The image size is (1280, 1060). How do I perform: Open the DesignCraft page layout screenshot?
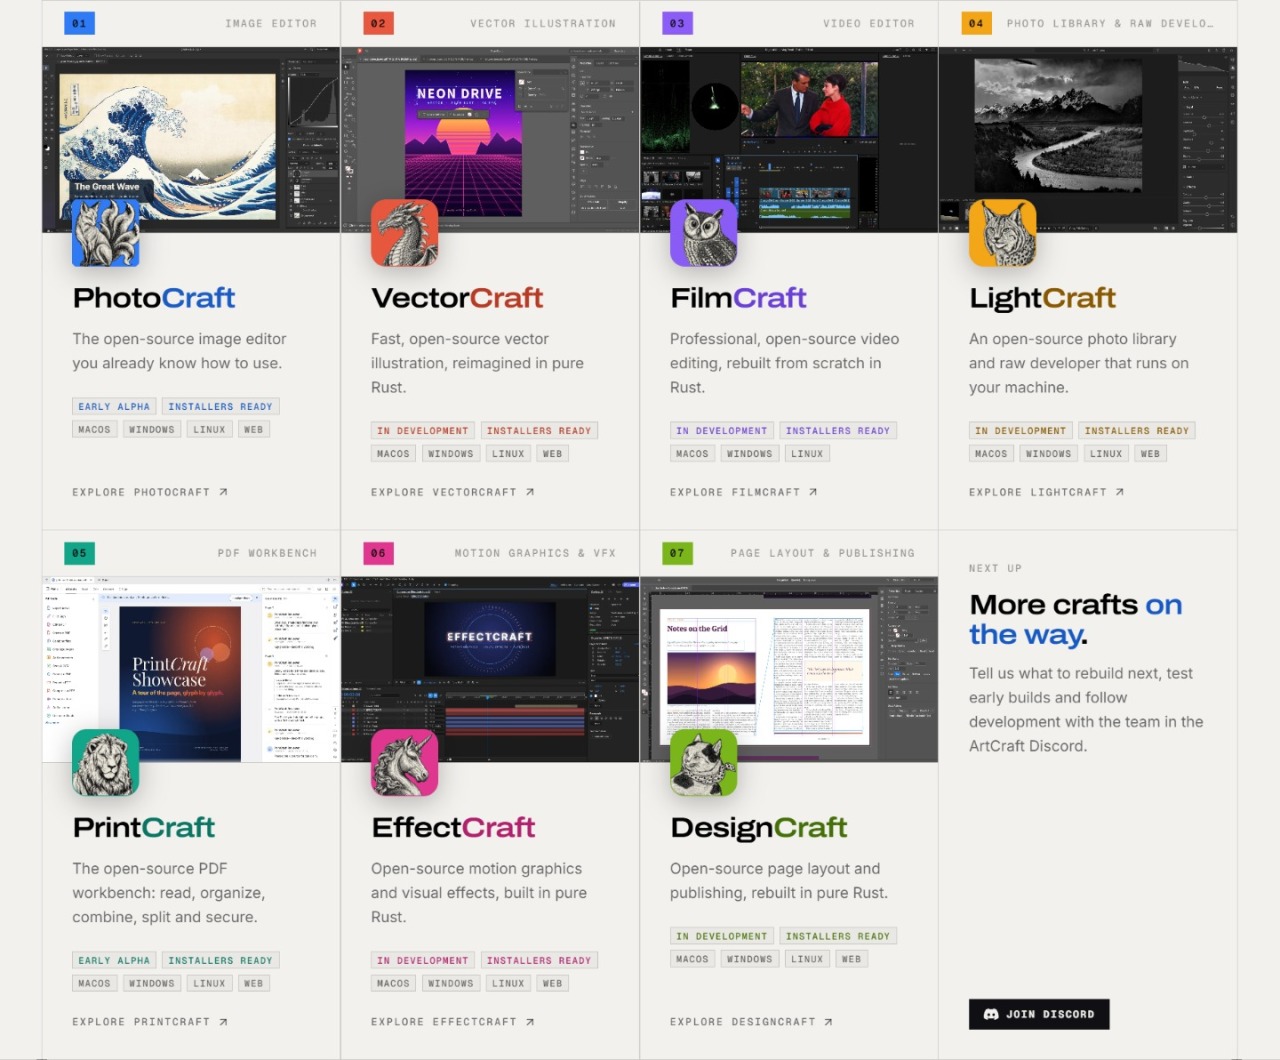[789, 669]
